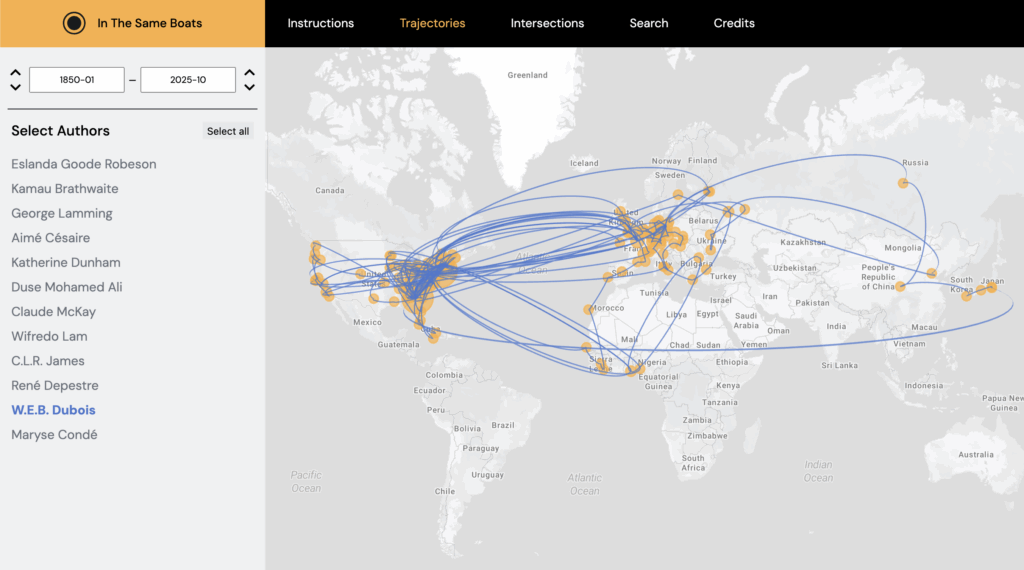The height and width of the screenshot is (570, 1024).
Task: Click the South Africa label on the map
Action: pos(693,463)
